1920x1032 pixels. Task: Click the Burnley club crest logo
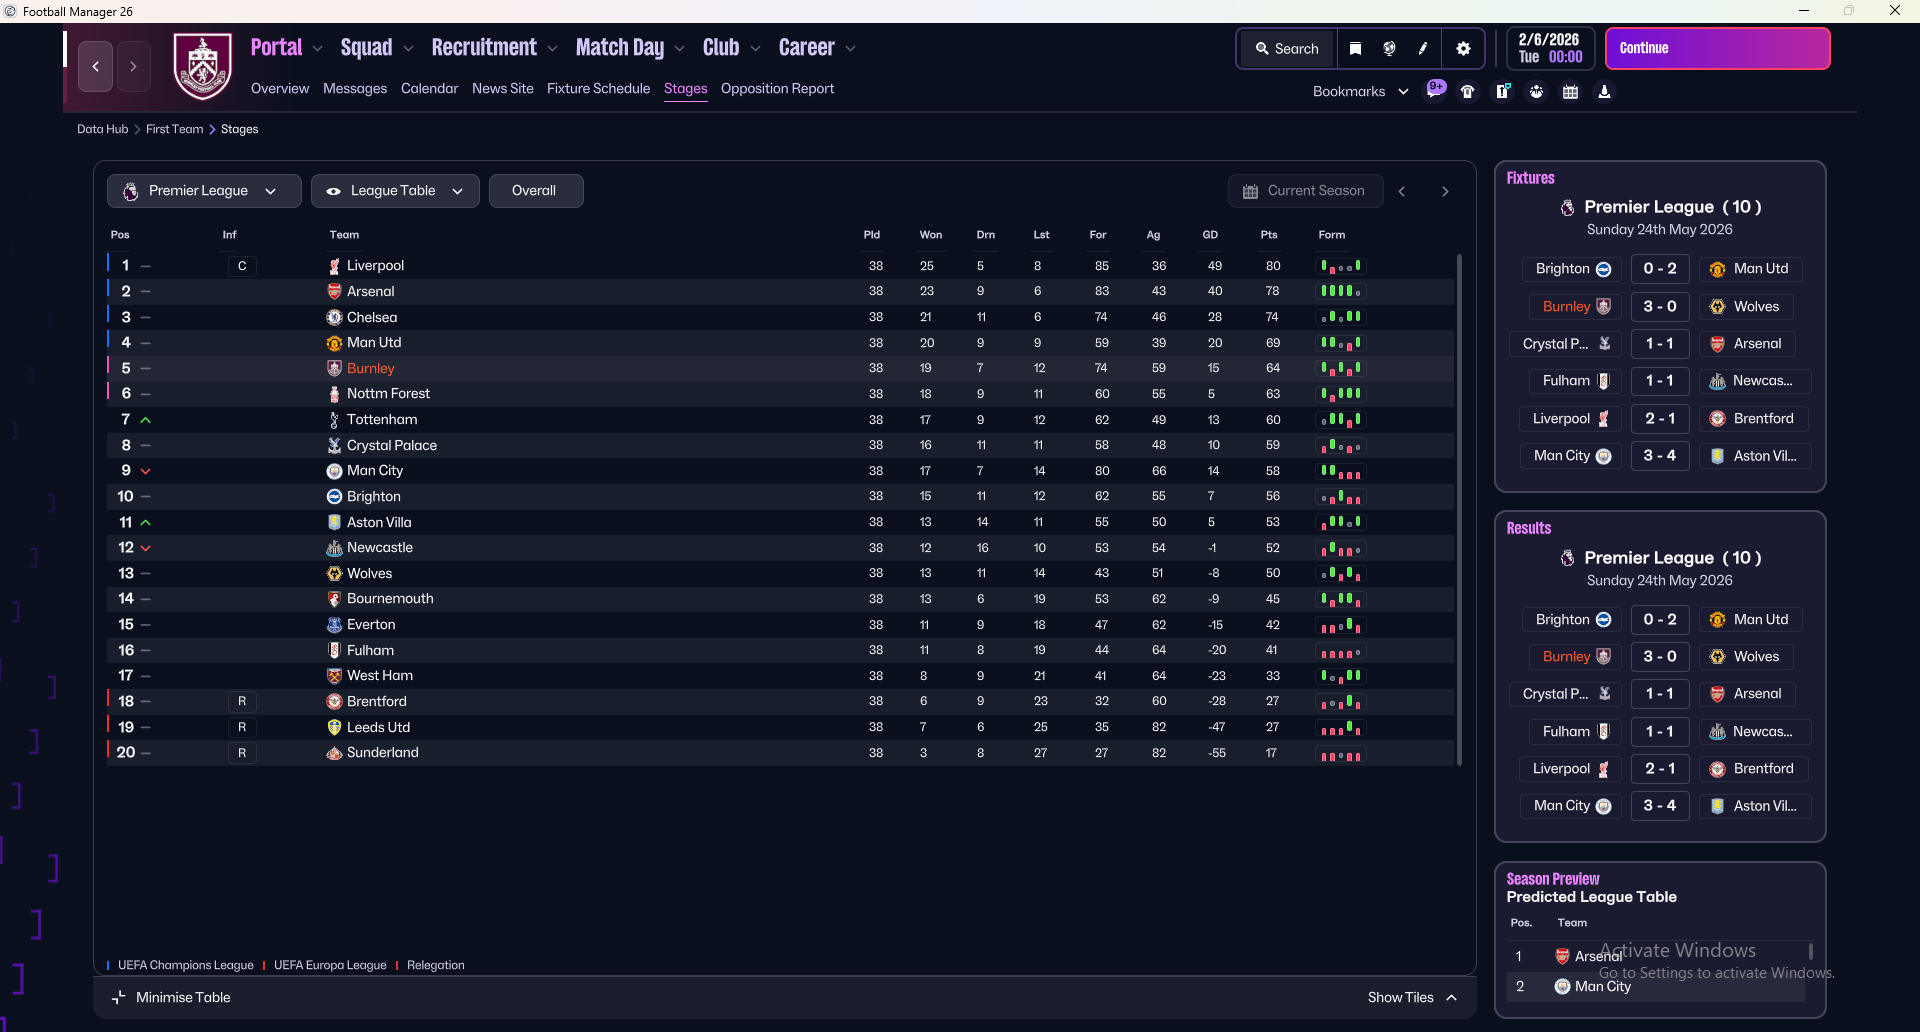203,67
